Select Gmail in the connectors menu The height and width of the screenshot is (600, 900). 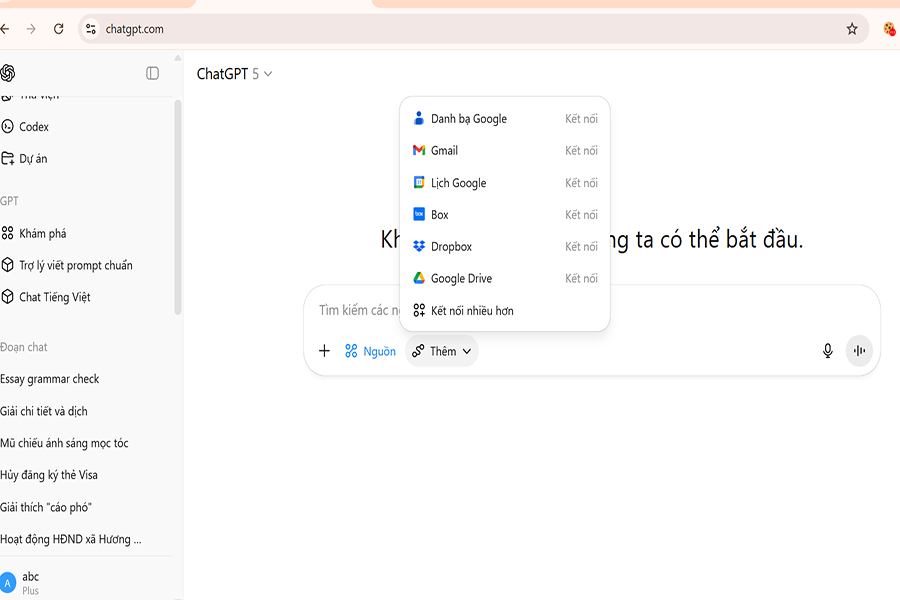[x=444, y=150]
